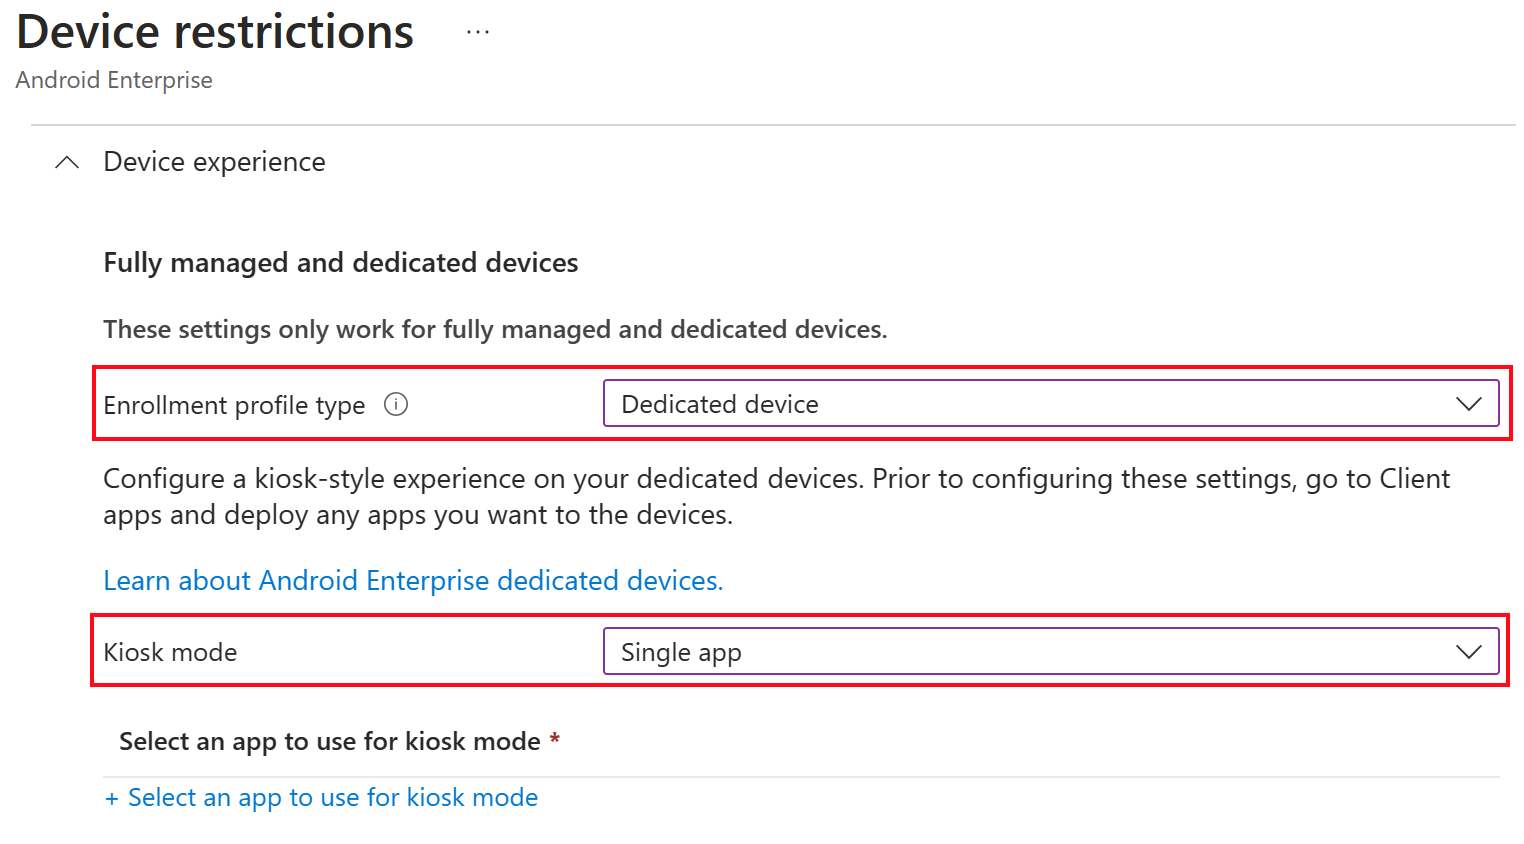Click the Dedicated device value text
This screenshot has width=1524, height=844.
click(x=720, y=404)
